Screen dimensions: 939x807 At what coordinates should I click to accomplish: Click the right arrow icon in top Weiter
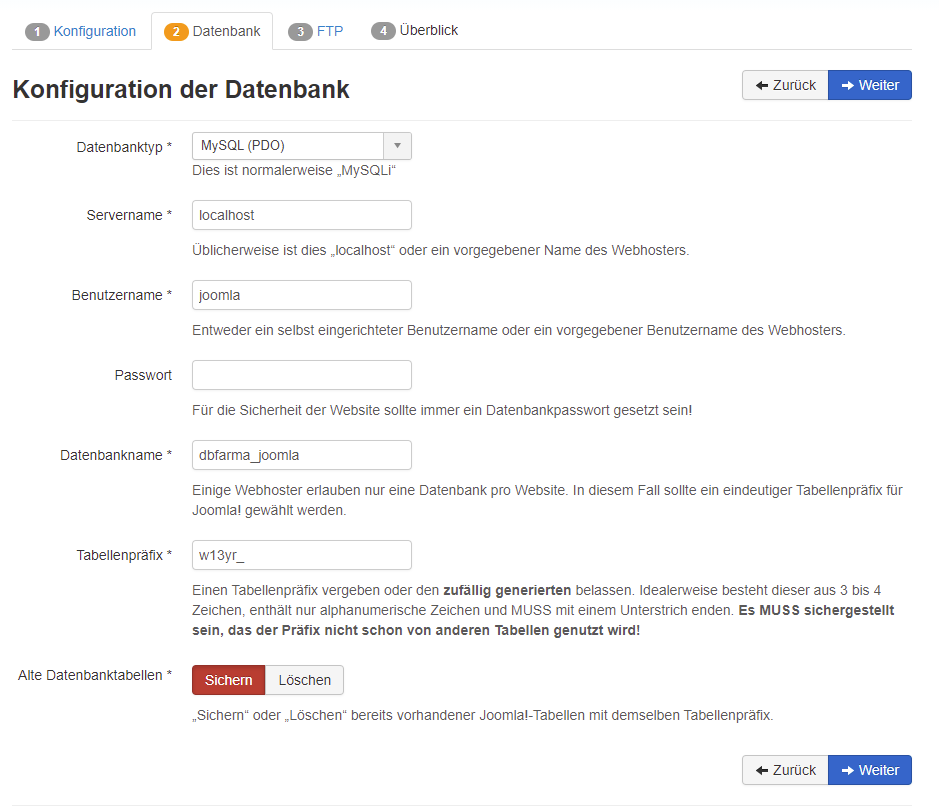(847, 86)
